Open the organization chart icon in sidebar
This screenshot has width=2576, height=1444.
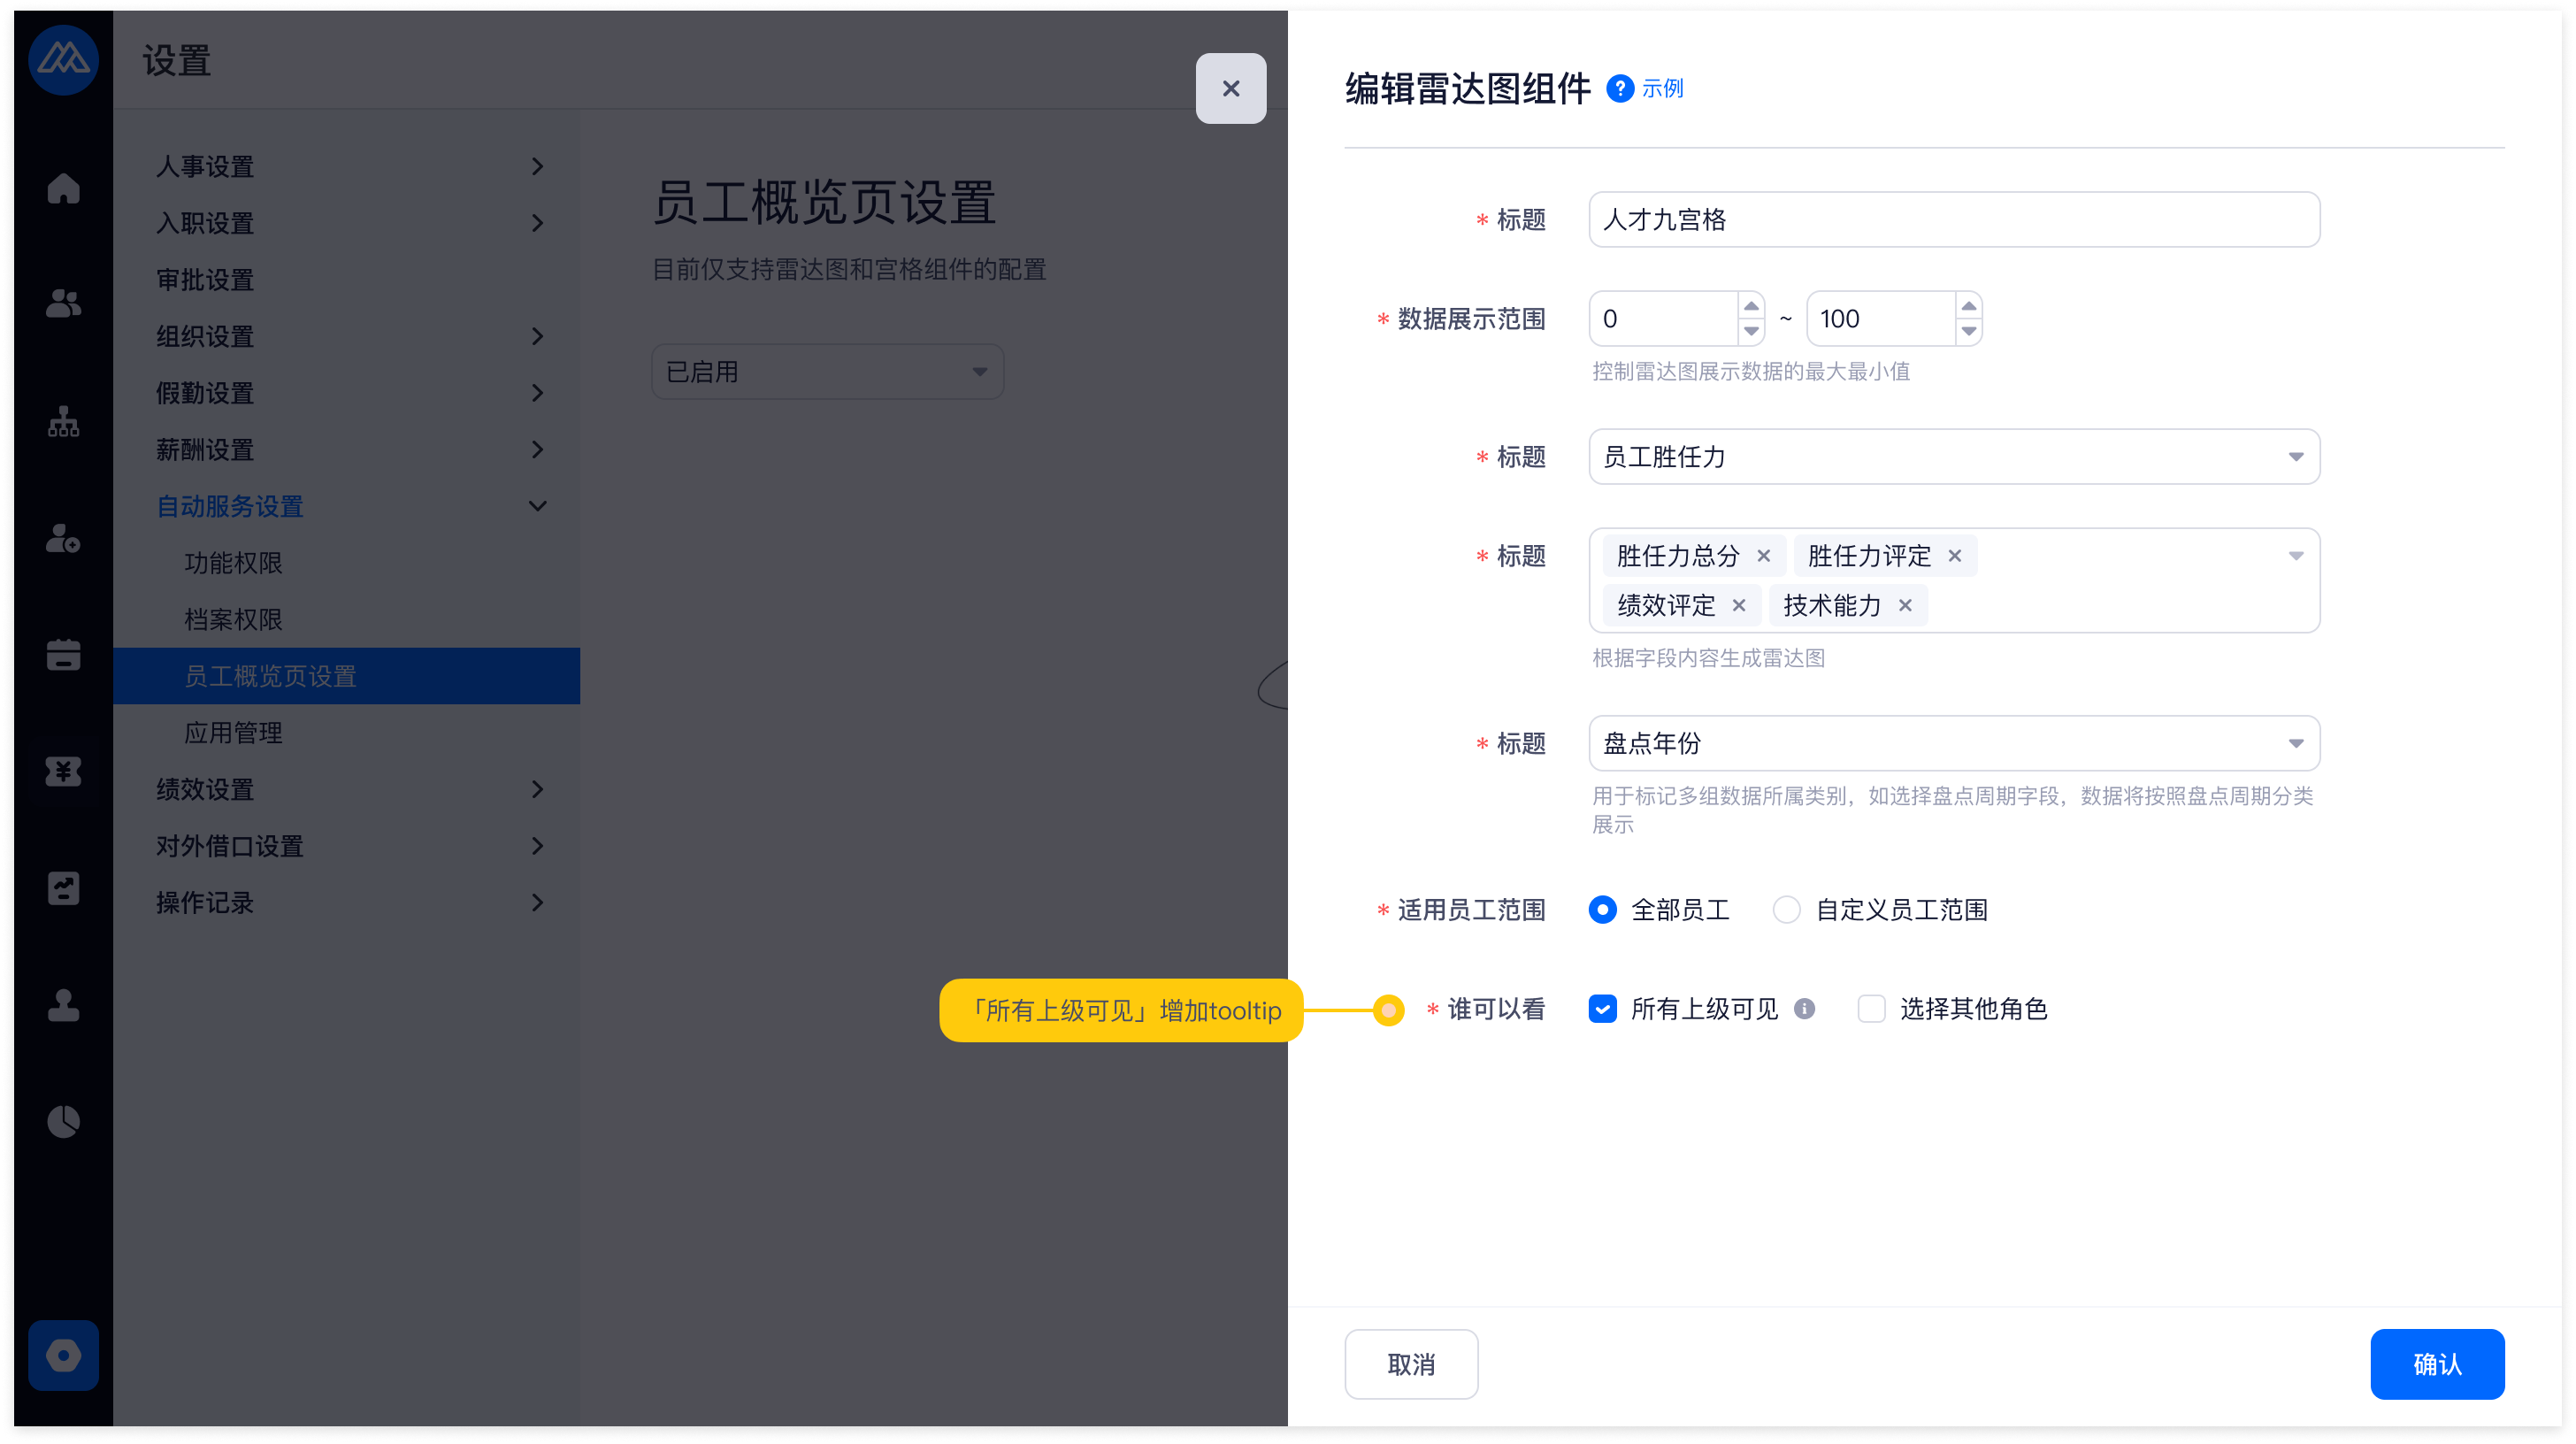click(x=63, y=421)
